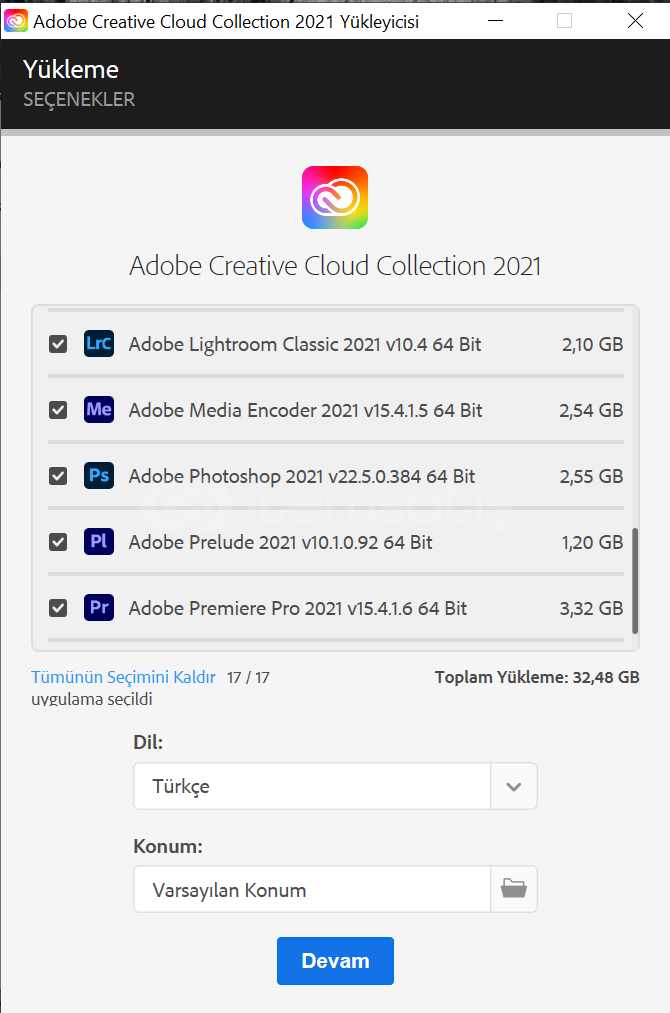670x1013 pixels.
Task: Click the Creative Cloud rainbow logo
Action: coord(335,197)
